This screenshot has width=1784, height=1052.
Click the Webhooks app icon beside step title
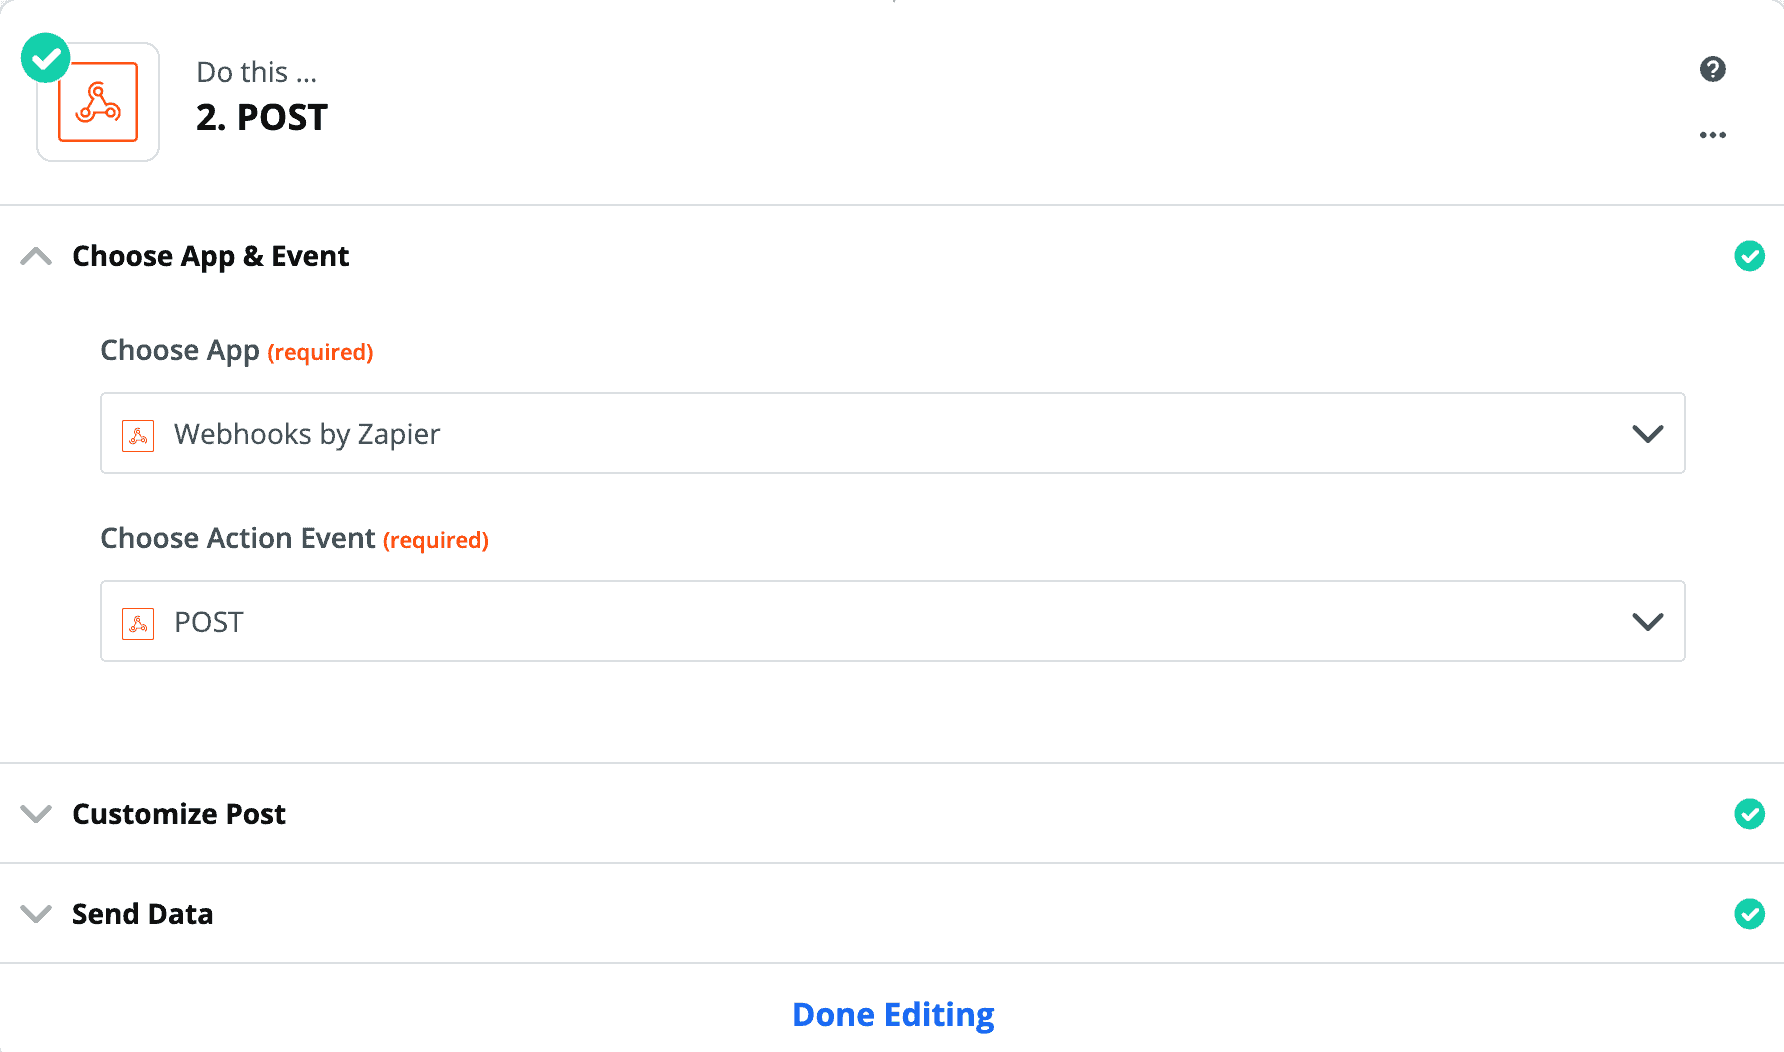pos(98,102)
